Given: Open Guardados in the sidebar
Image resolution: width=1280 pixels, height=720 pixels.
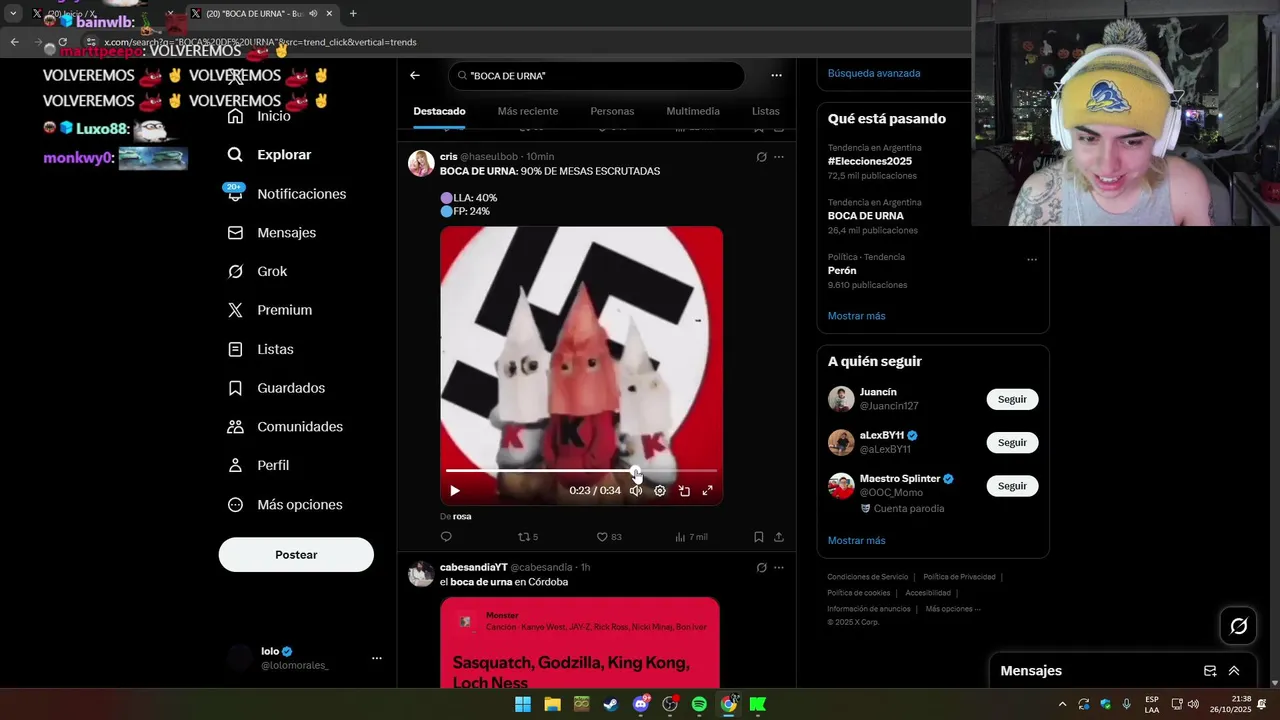Looking at the screenshot, I should (x=277, y=388).
